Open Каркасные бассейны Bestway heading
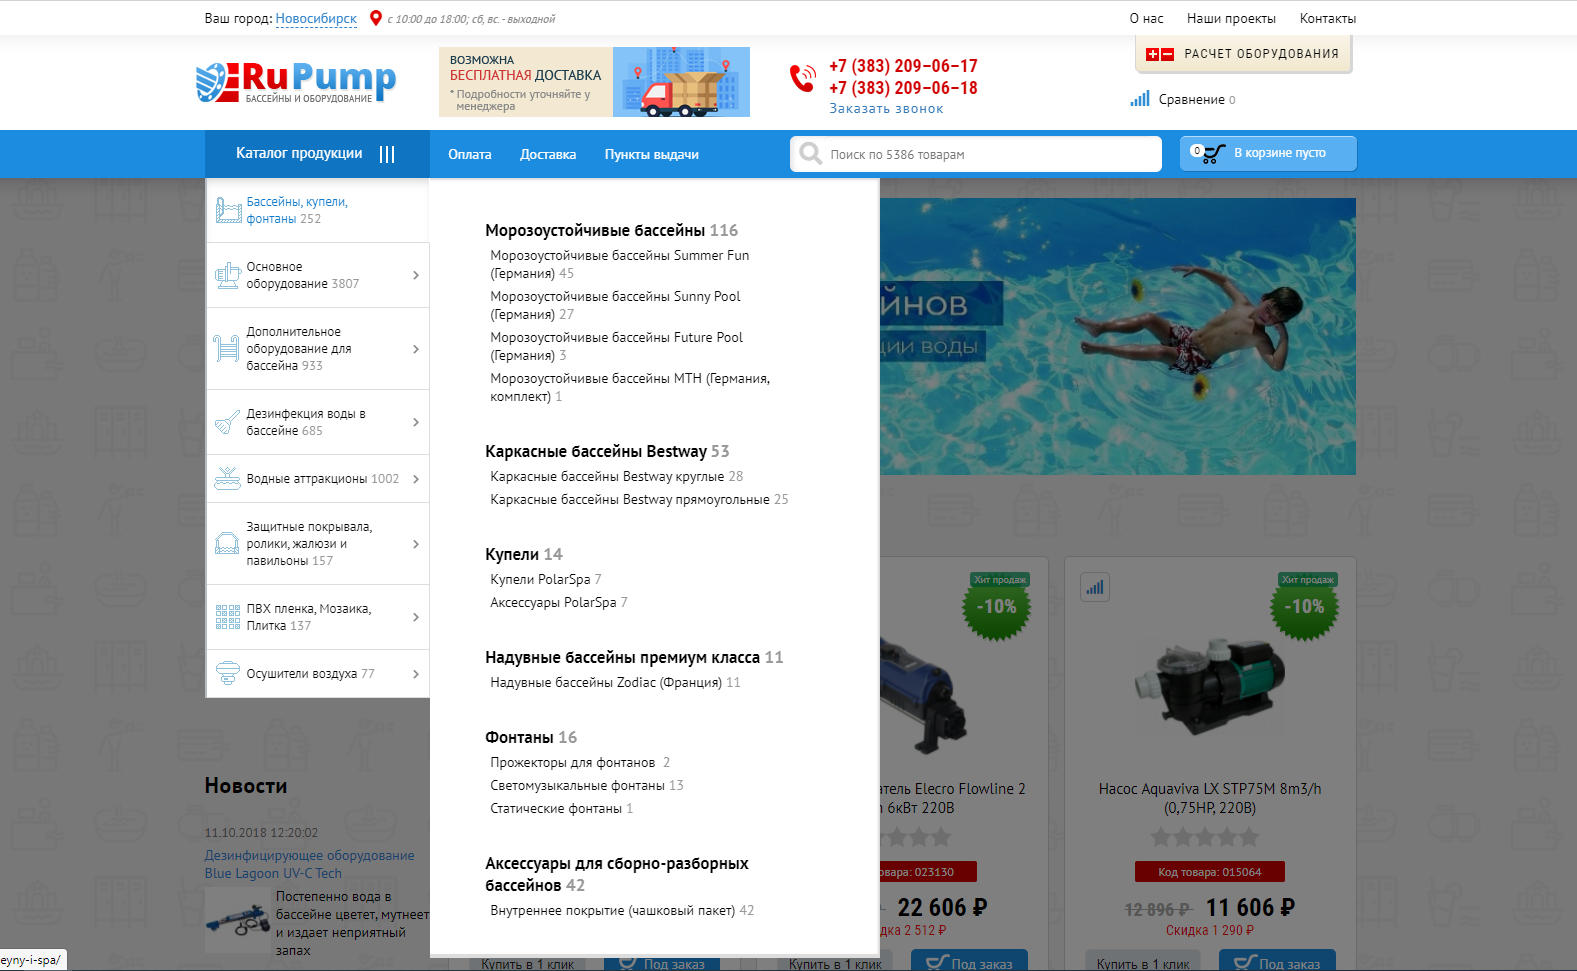Viewport: 1577px width, 971px height. (596, 451)
